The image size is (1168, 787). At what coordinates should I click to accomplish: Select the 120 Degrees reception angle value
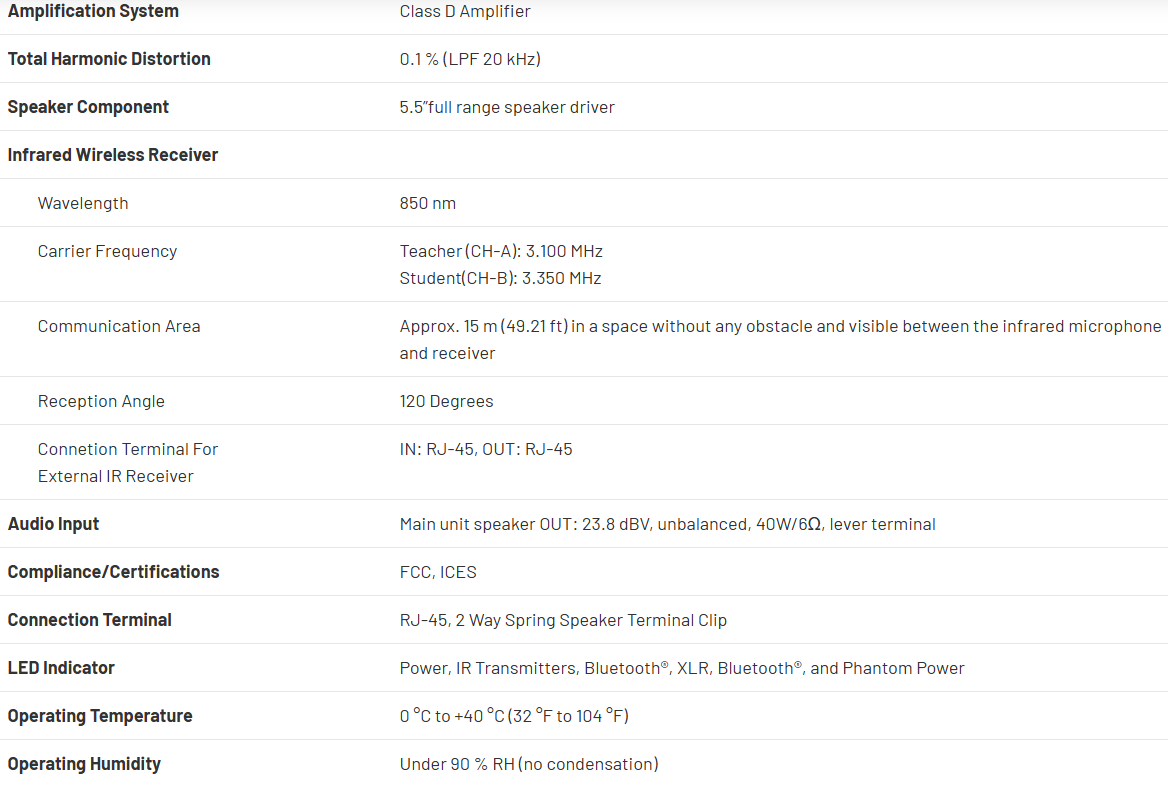click(x=446, y=401)
